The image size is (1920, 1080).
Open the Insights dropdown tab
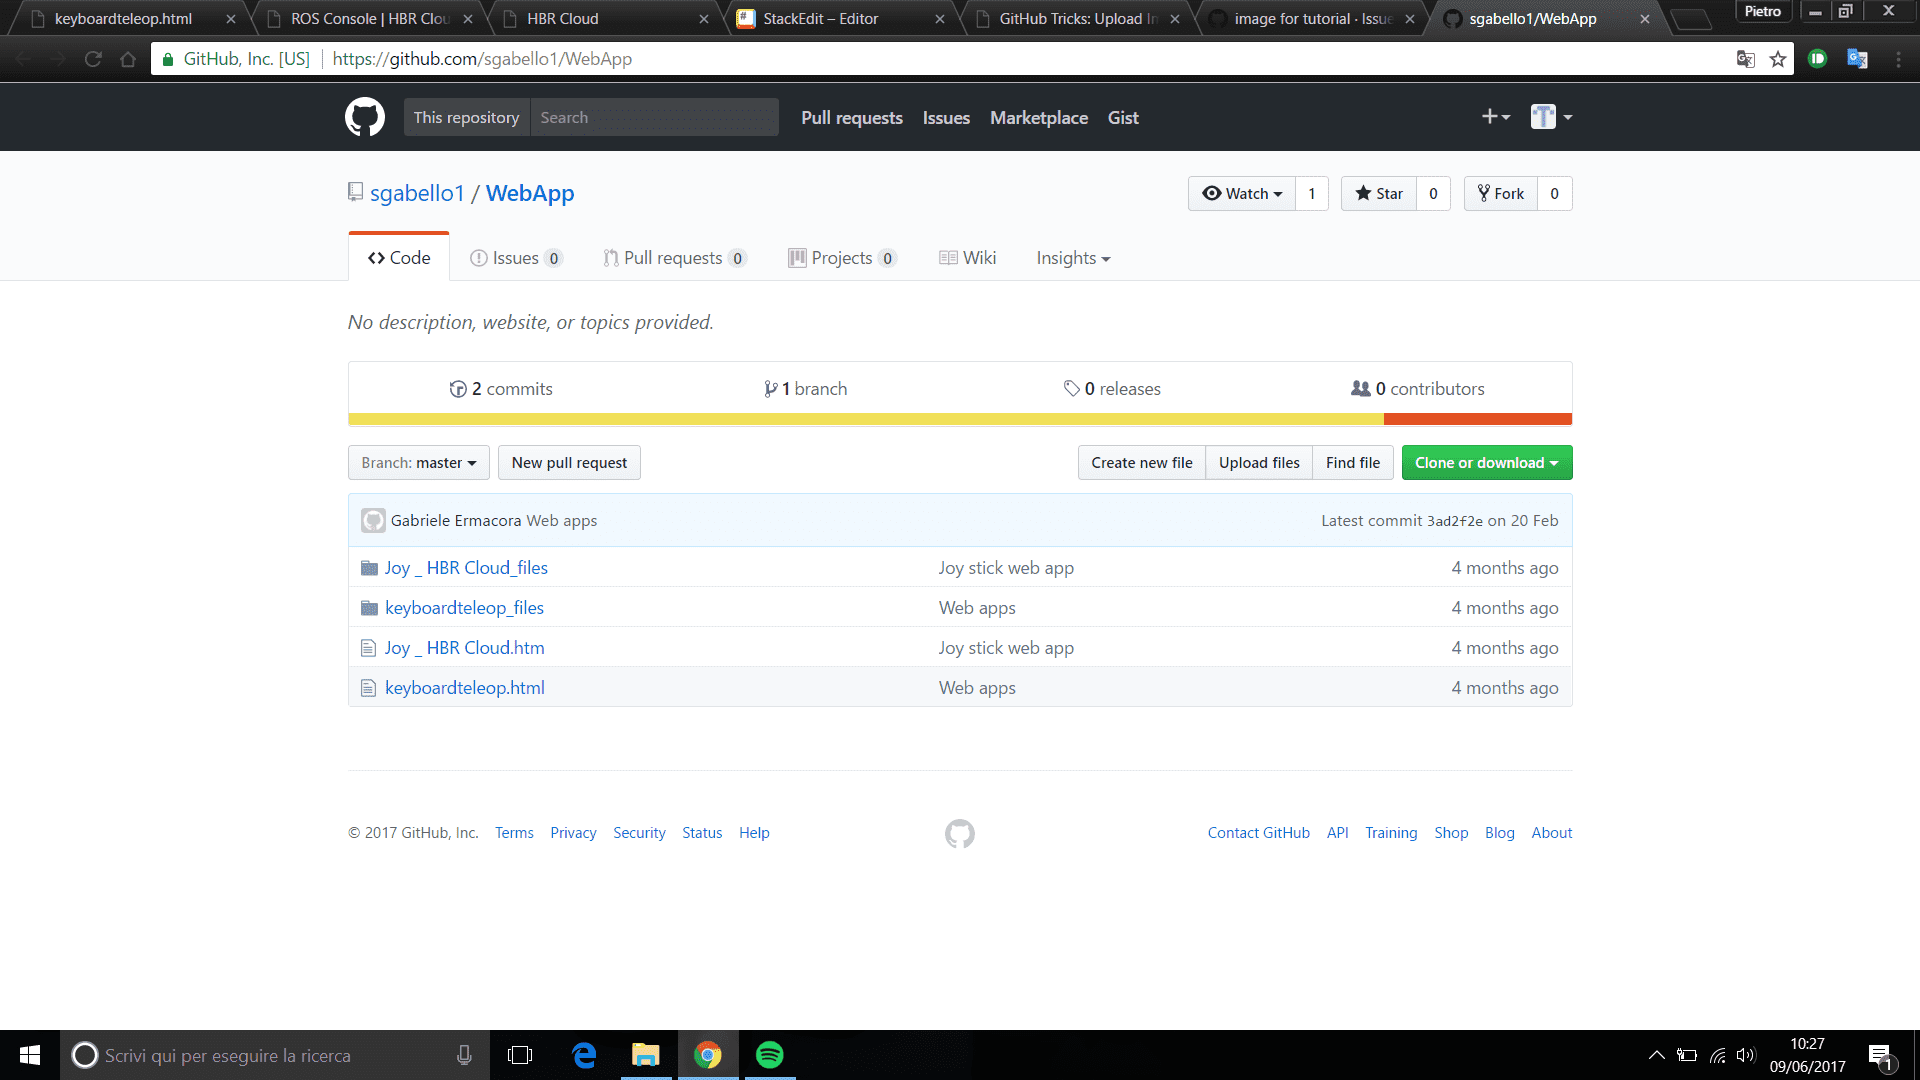coord(1072,258)
